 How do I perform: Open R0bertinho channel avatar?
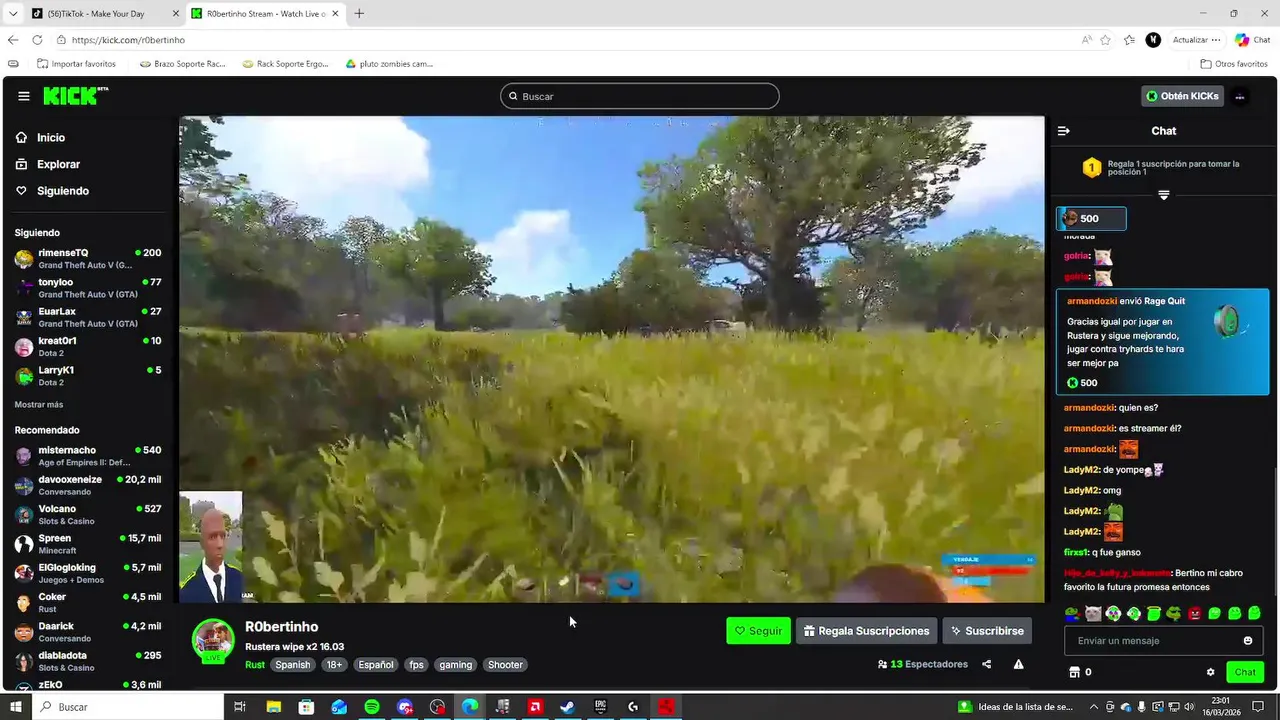[213, 641]
